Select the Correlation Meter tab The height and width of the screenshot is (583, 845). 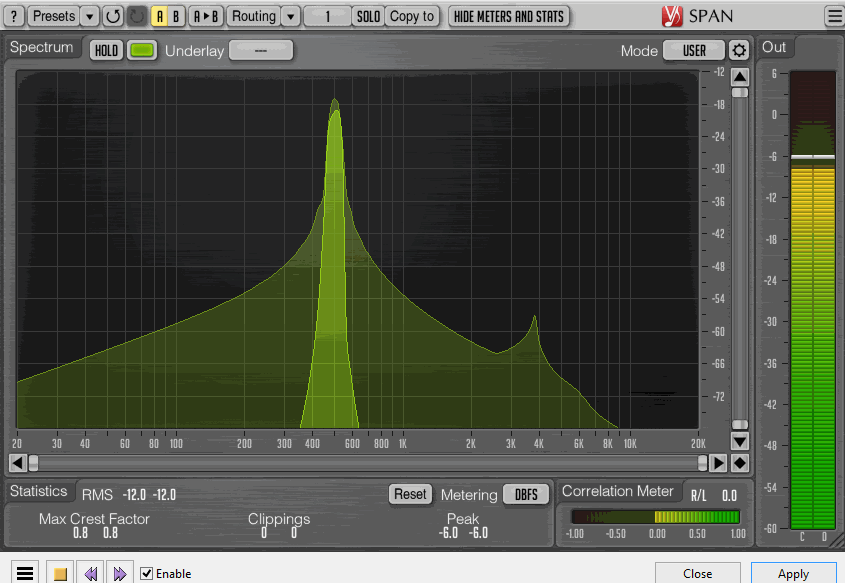[618, 491]
